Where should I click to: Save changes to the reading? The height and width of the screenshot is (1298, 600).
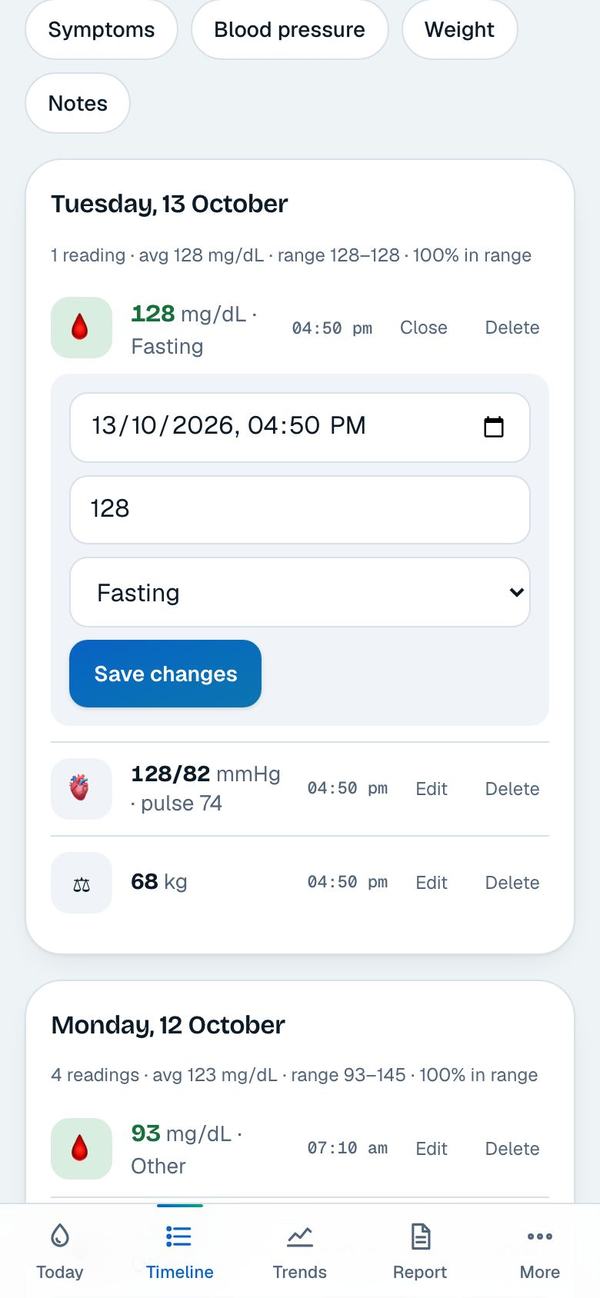[x=165, y=674]
